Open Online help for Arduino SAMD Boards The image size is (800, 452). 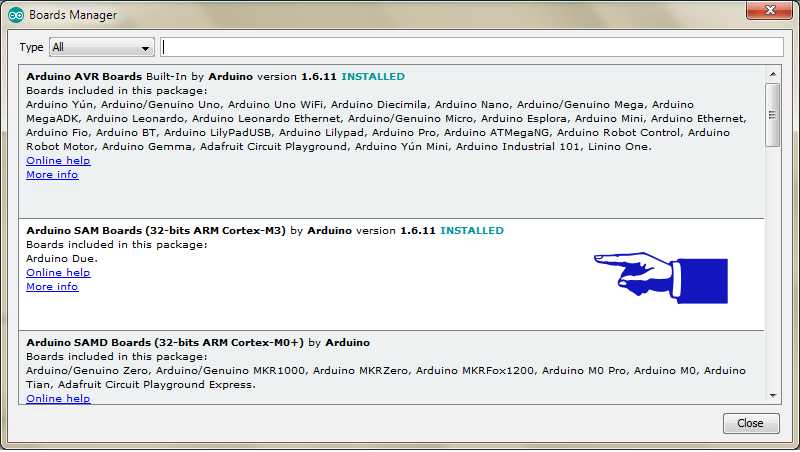pos(58,398)
